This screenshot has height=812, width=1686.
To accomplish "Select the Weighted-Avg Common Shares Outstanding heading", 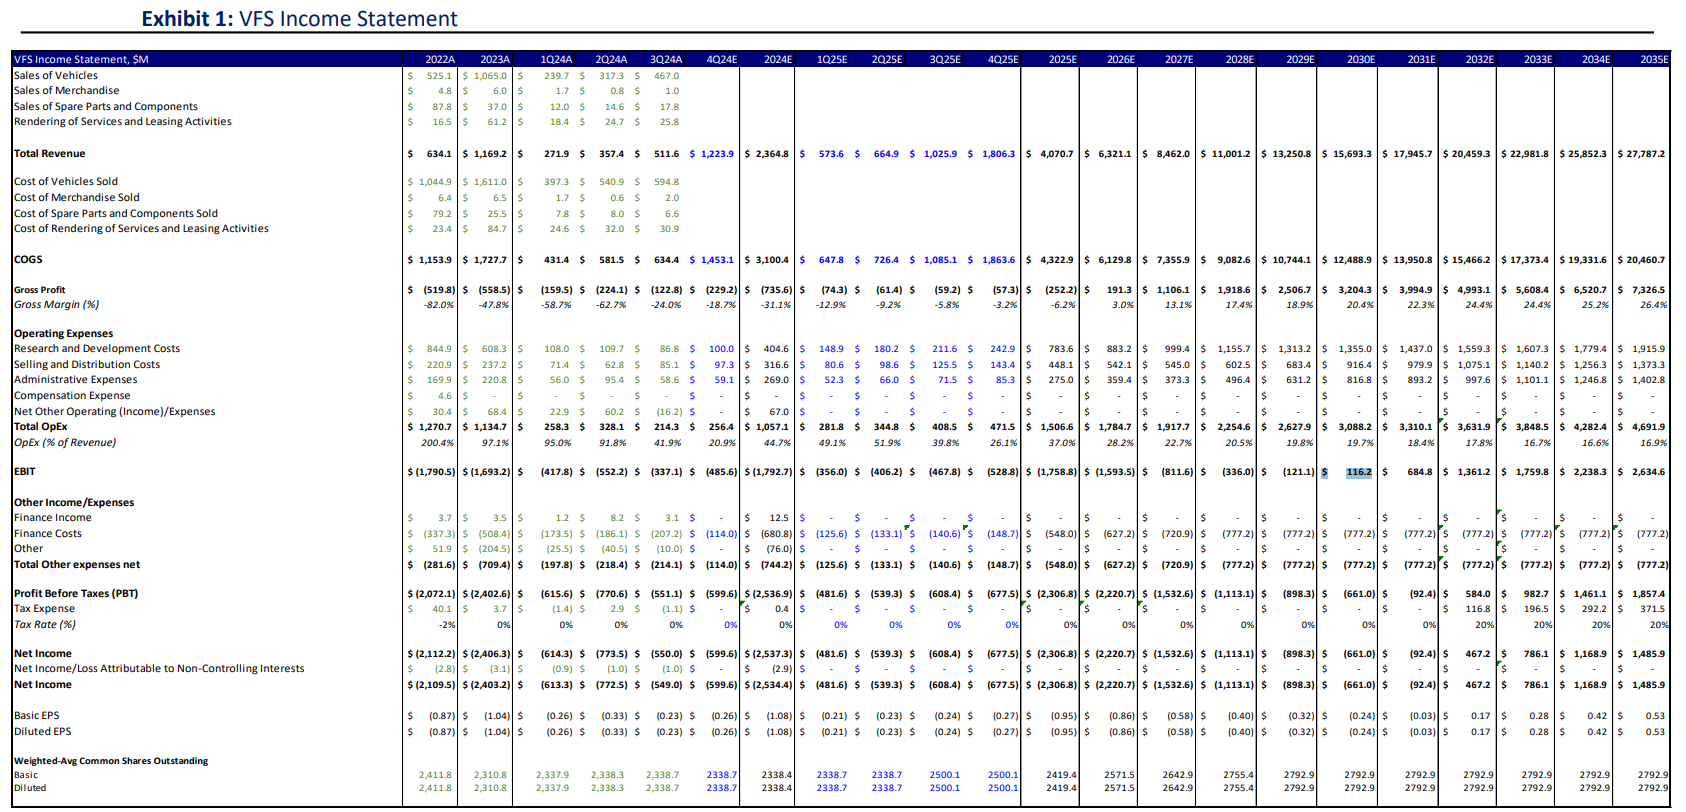I will [111, 761].
